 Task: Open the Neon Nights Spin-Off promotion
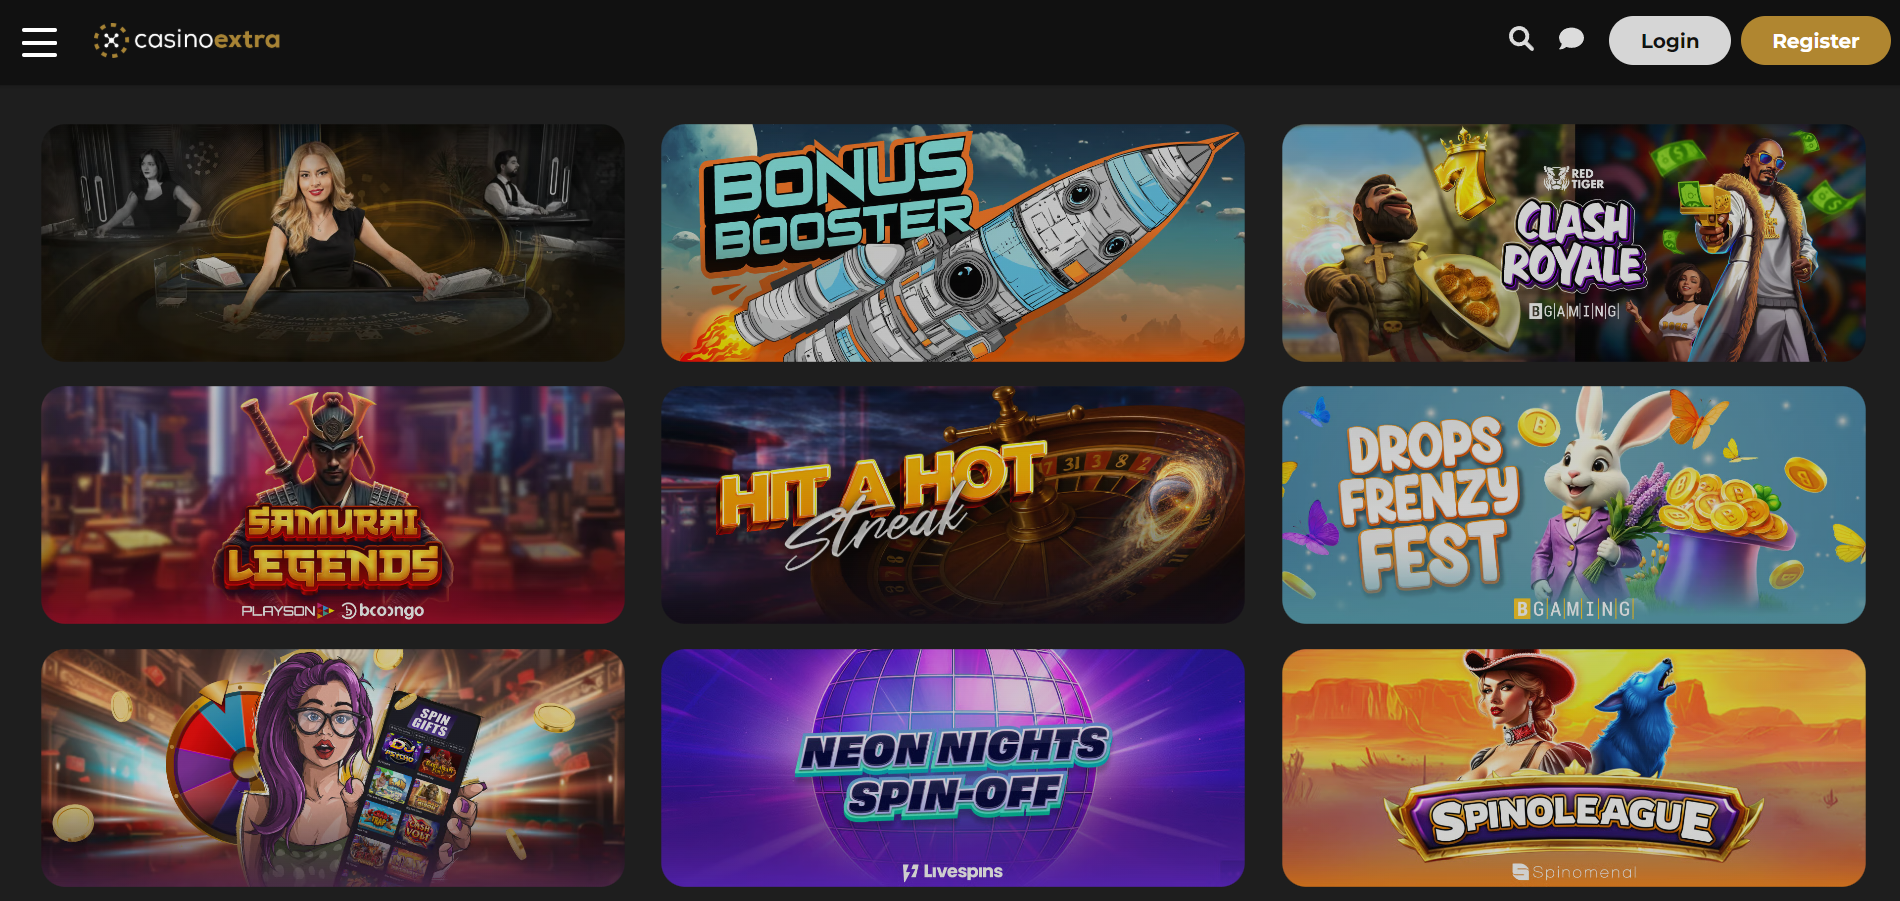pos(953,768)
